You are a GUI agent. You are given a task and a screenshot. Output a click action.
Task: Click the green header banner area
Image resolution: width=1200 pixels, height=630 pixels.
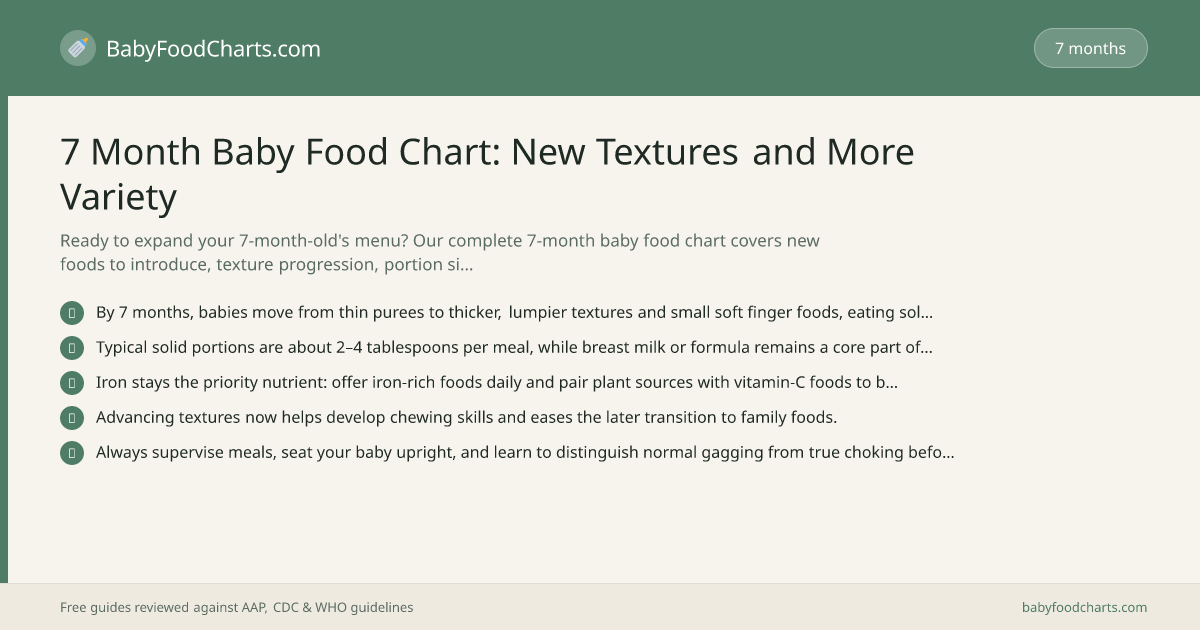click(x=600, y=48)
